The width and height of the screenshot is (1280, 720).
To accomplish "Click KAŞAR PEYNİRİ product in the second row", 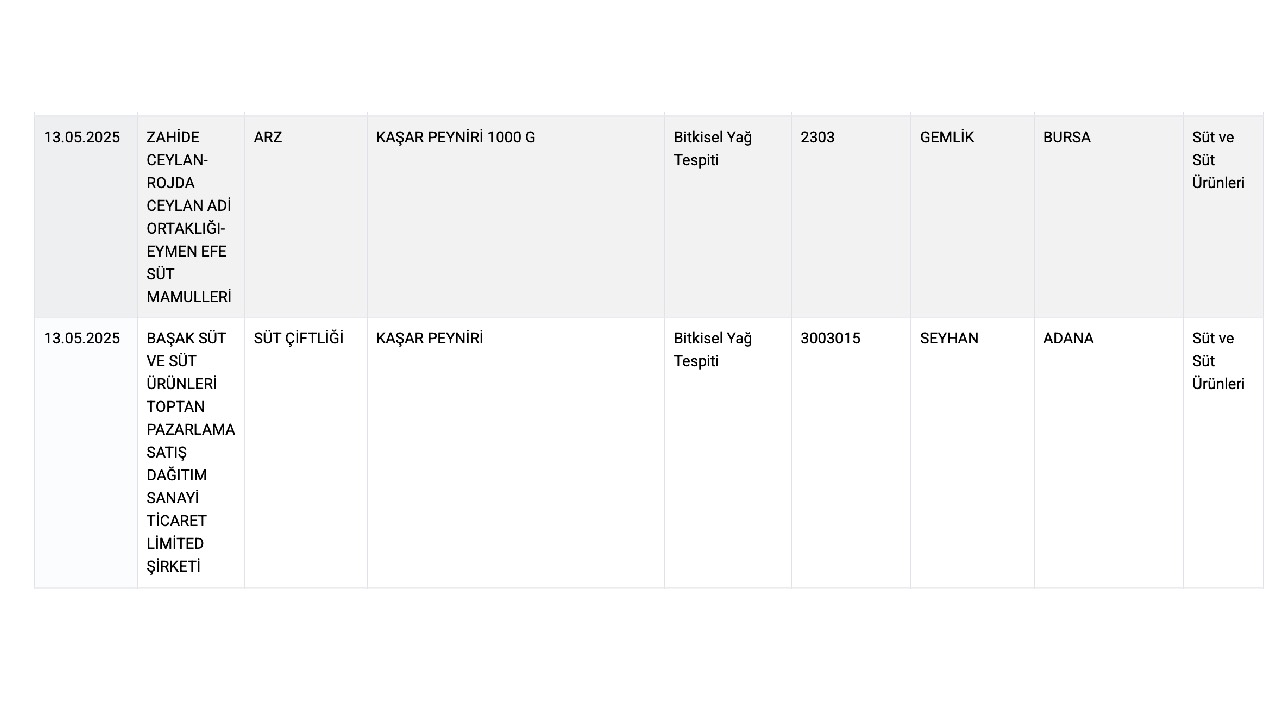I will pyautogui.click(x=429, y=338).
